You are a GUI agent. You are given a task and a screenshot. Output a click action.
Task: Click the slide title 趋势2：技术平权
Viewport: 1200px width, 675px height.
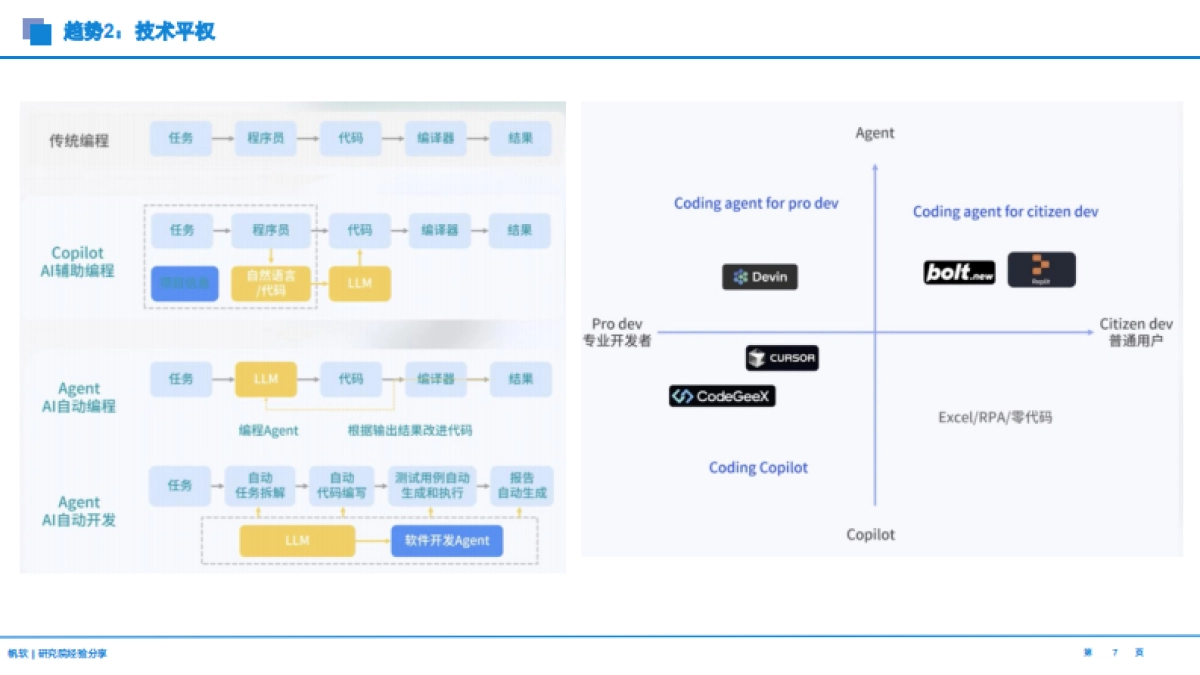[x=139, y=32]
